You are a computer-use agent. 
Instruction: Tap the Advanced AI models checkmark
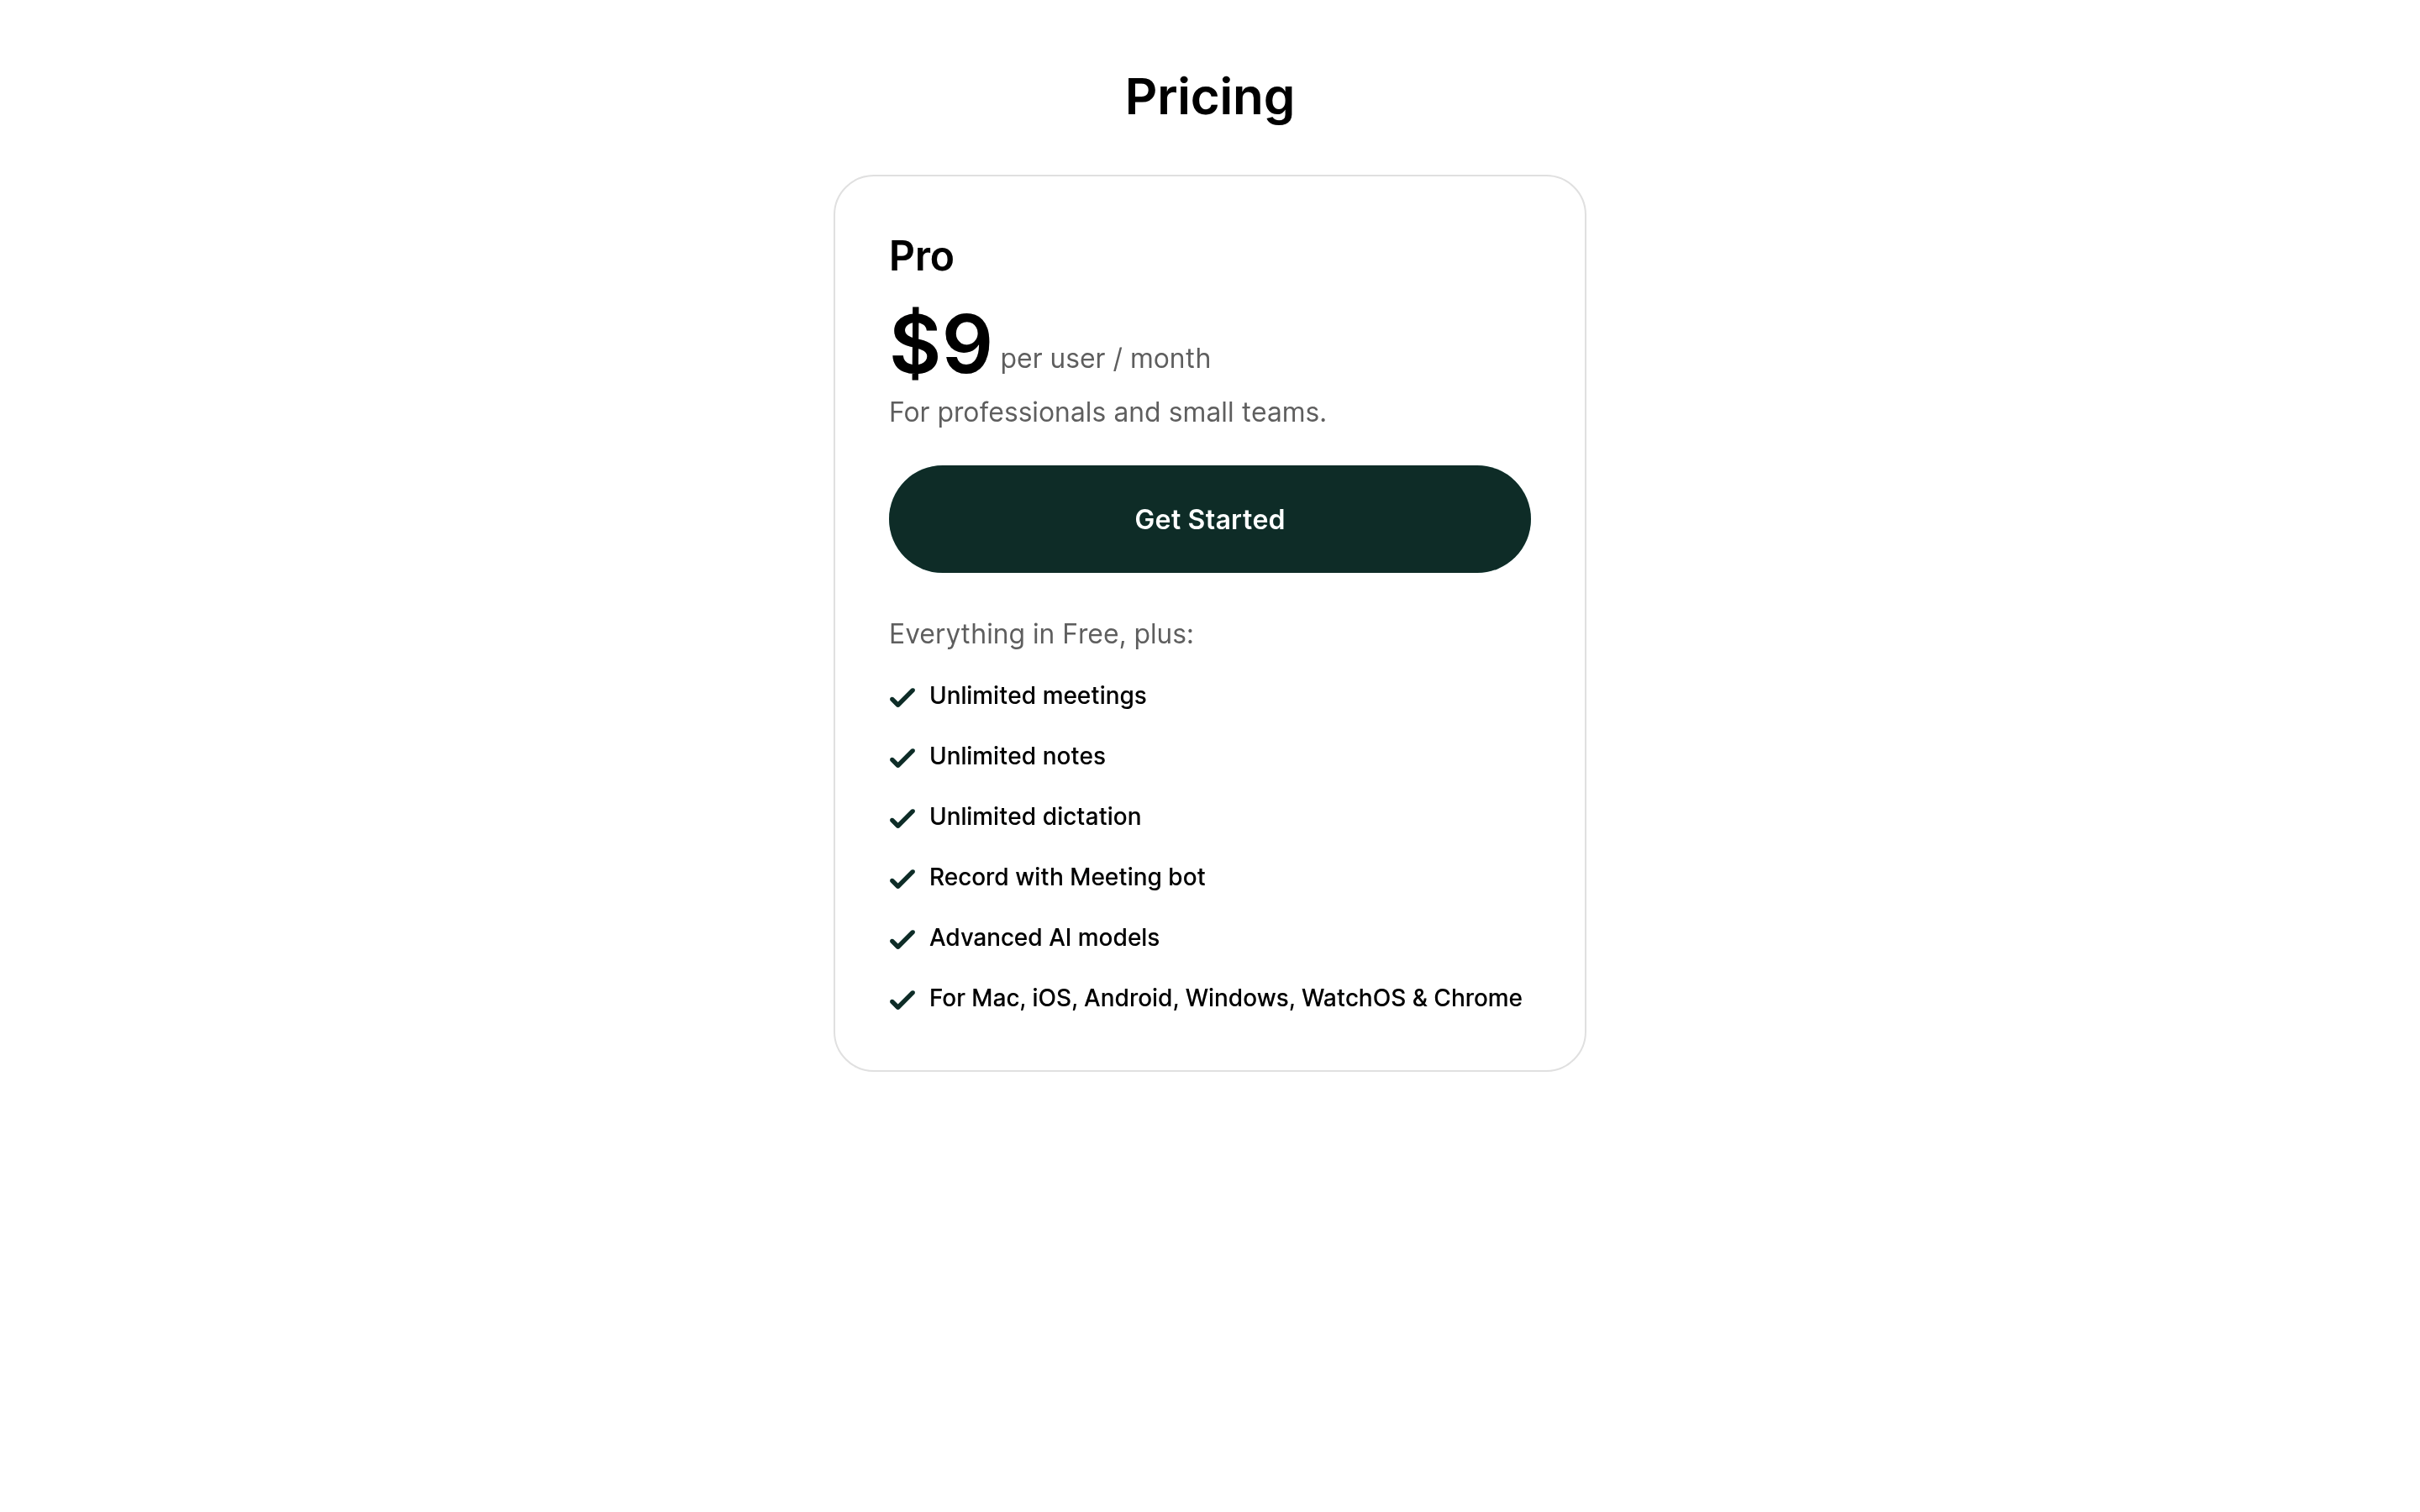(902, 939)
